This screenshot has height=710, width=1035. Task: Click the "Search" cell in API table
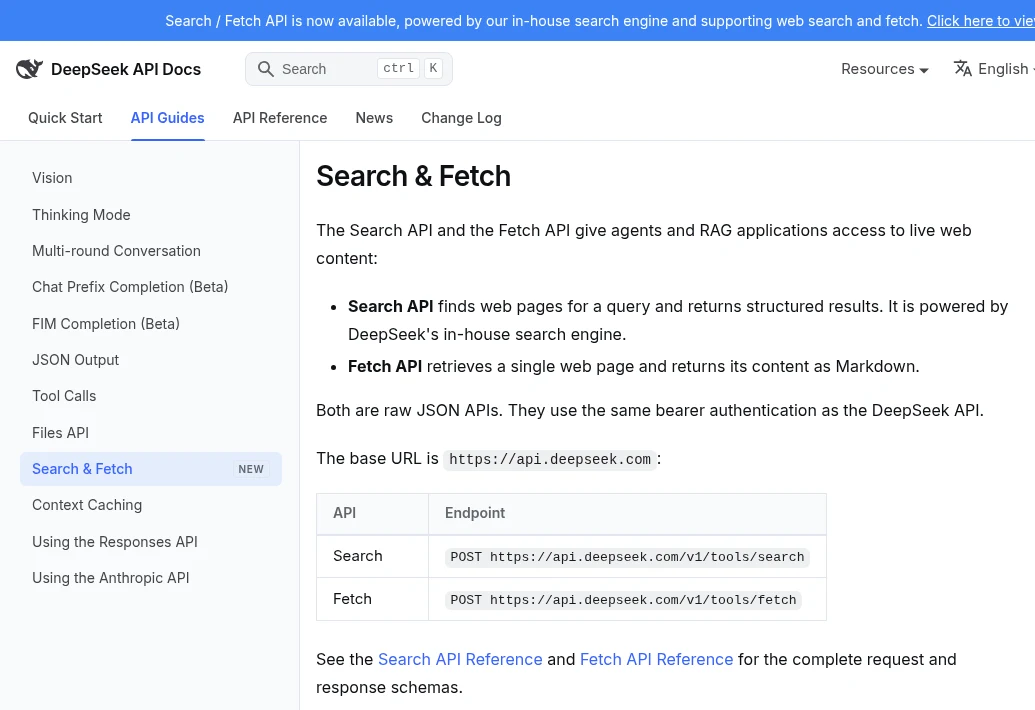pos(372,556)
